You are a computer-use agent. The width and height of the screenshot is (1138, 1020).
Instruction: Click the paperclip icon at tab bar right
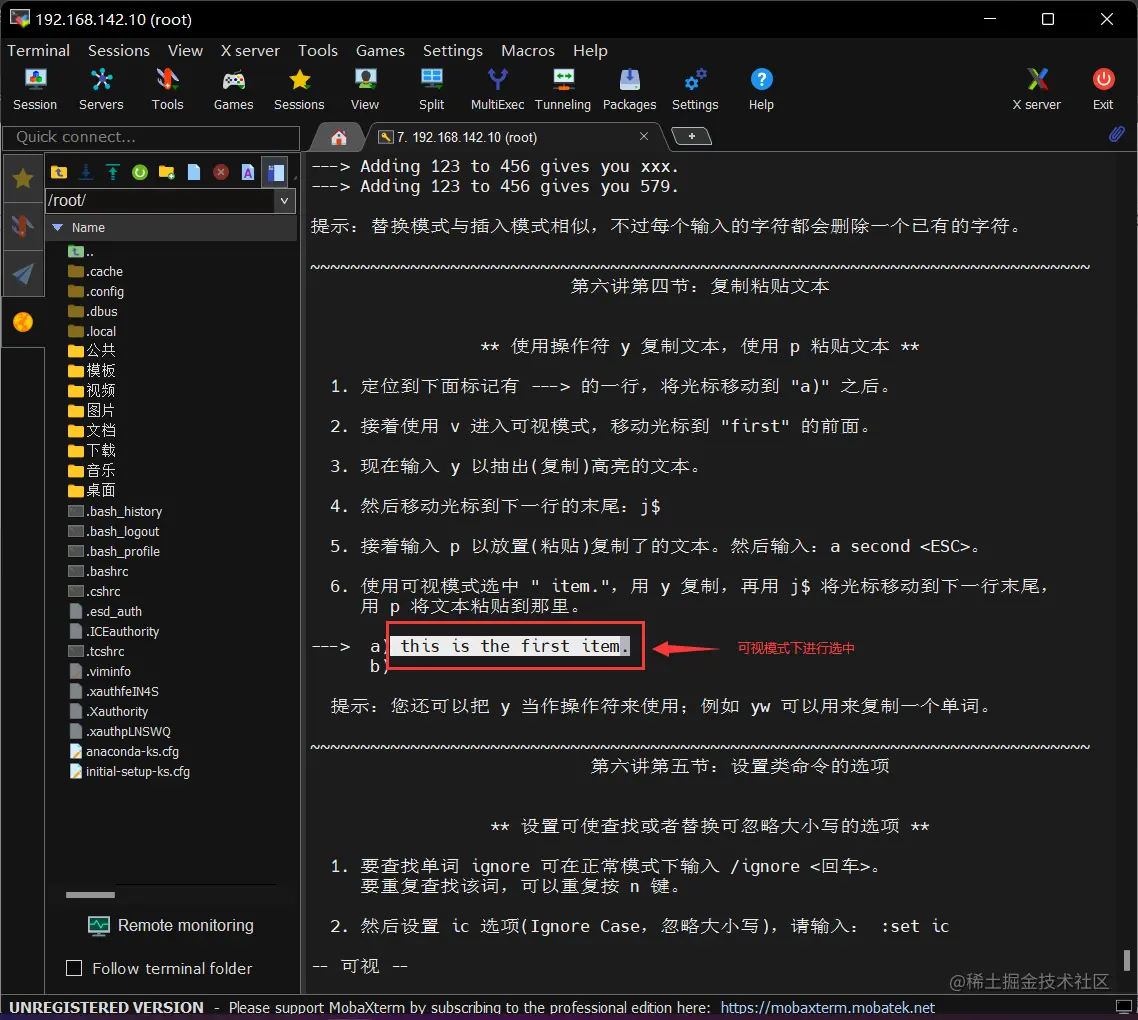(1116, 134)
